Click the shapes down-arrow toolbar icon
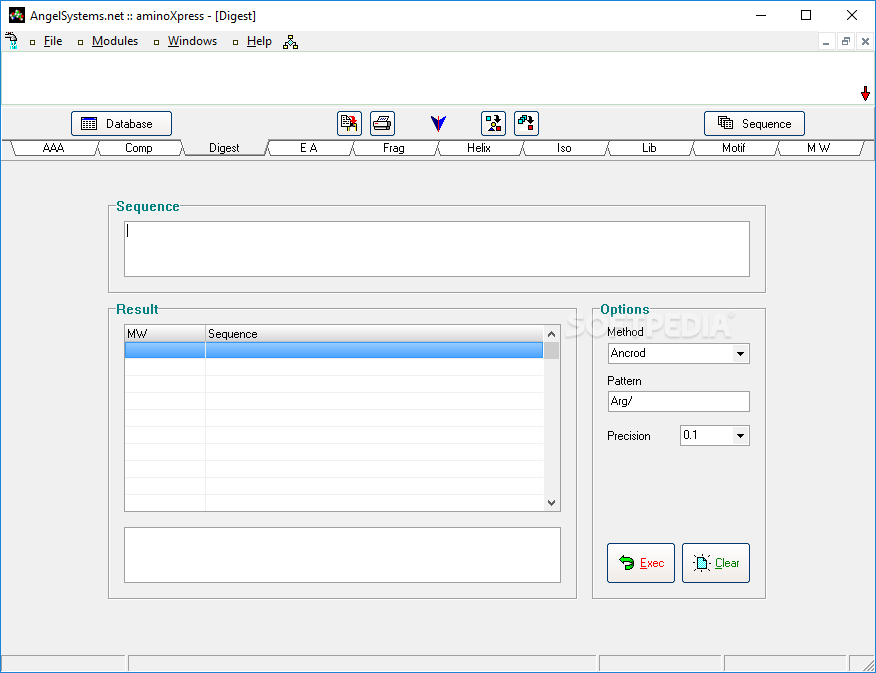This screenshot has width=876, height=673. [493, 123]
